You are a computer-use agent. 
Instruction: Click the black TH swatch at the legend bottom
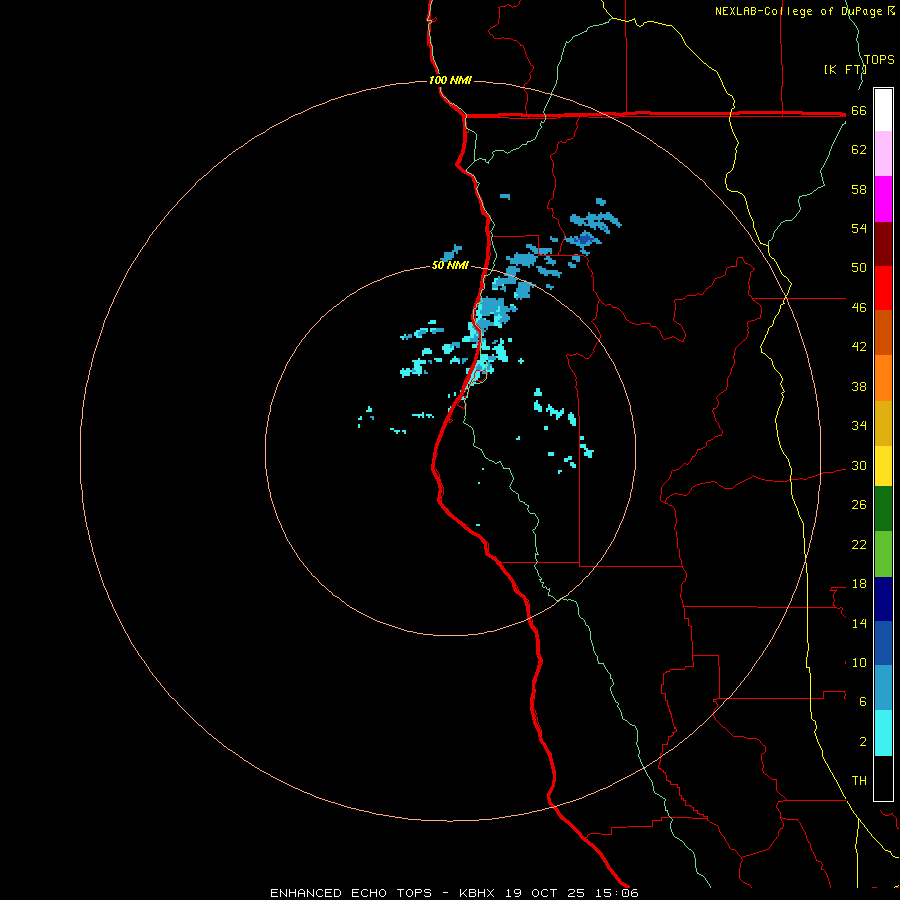click(883, 778)
